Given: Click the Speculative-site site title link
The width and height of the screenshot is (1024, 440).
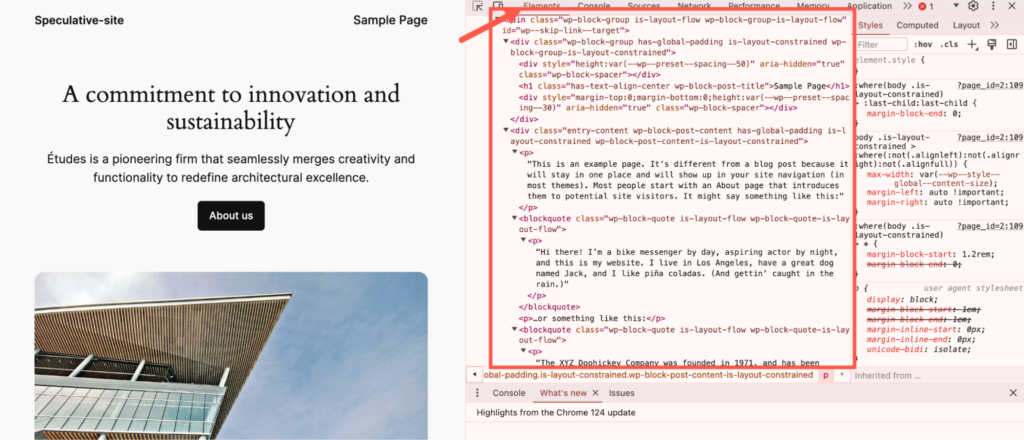Looking at the screenshot, I should (79, 20).
